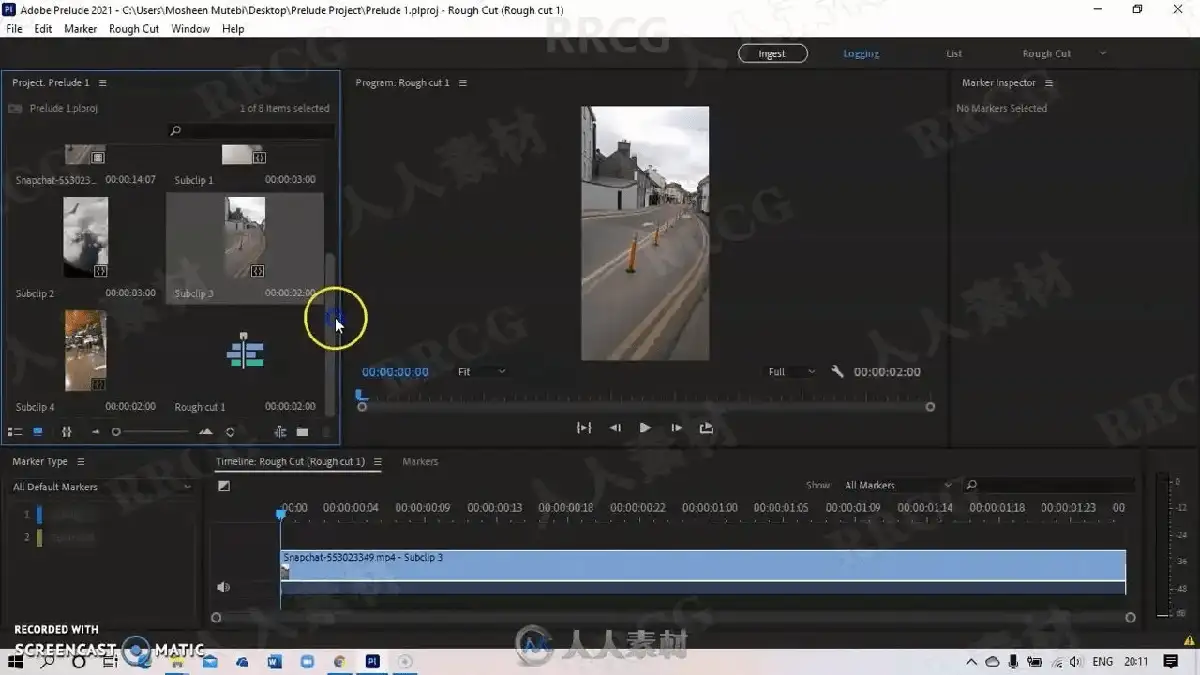This screenshot has width=1200, height=675.
Task: Switch to the Markers tab
Action: pos(420,462)
